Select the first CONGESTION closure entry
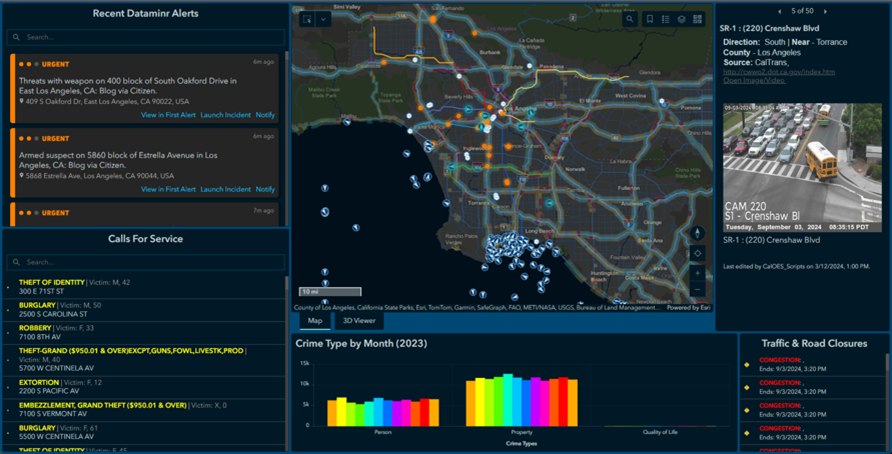Image resolution: width=892 pixels, height=454 pixels. tap(813, 364)
